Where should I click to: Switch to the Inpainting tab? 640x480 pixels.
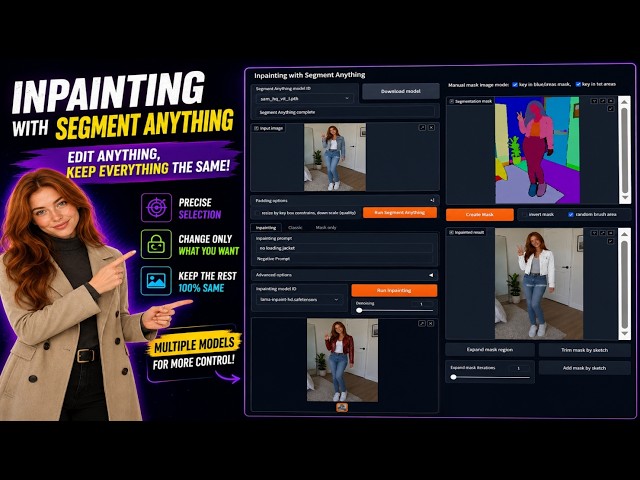click(266, 227)
